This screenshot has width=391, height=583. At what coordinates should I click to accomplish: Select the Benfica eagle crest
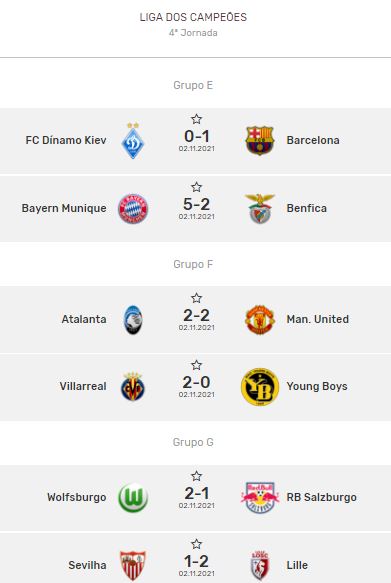(260, 209)
